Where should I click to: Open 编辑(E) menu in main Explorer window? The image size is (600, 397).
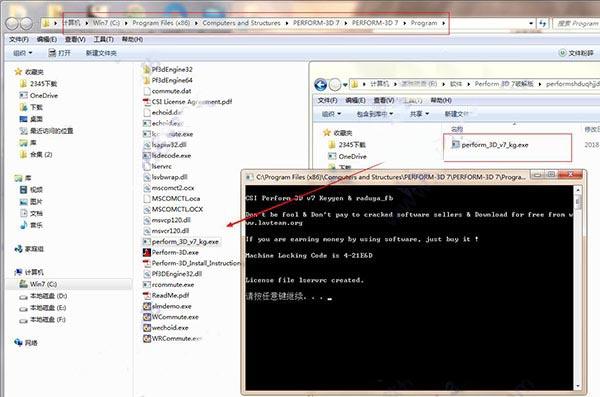pyautogui.click(x=47, y=39)
